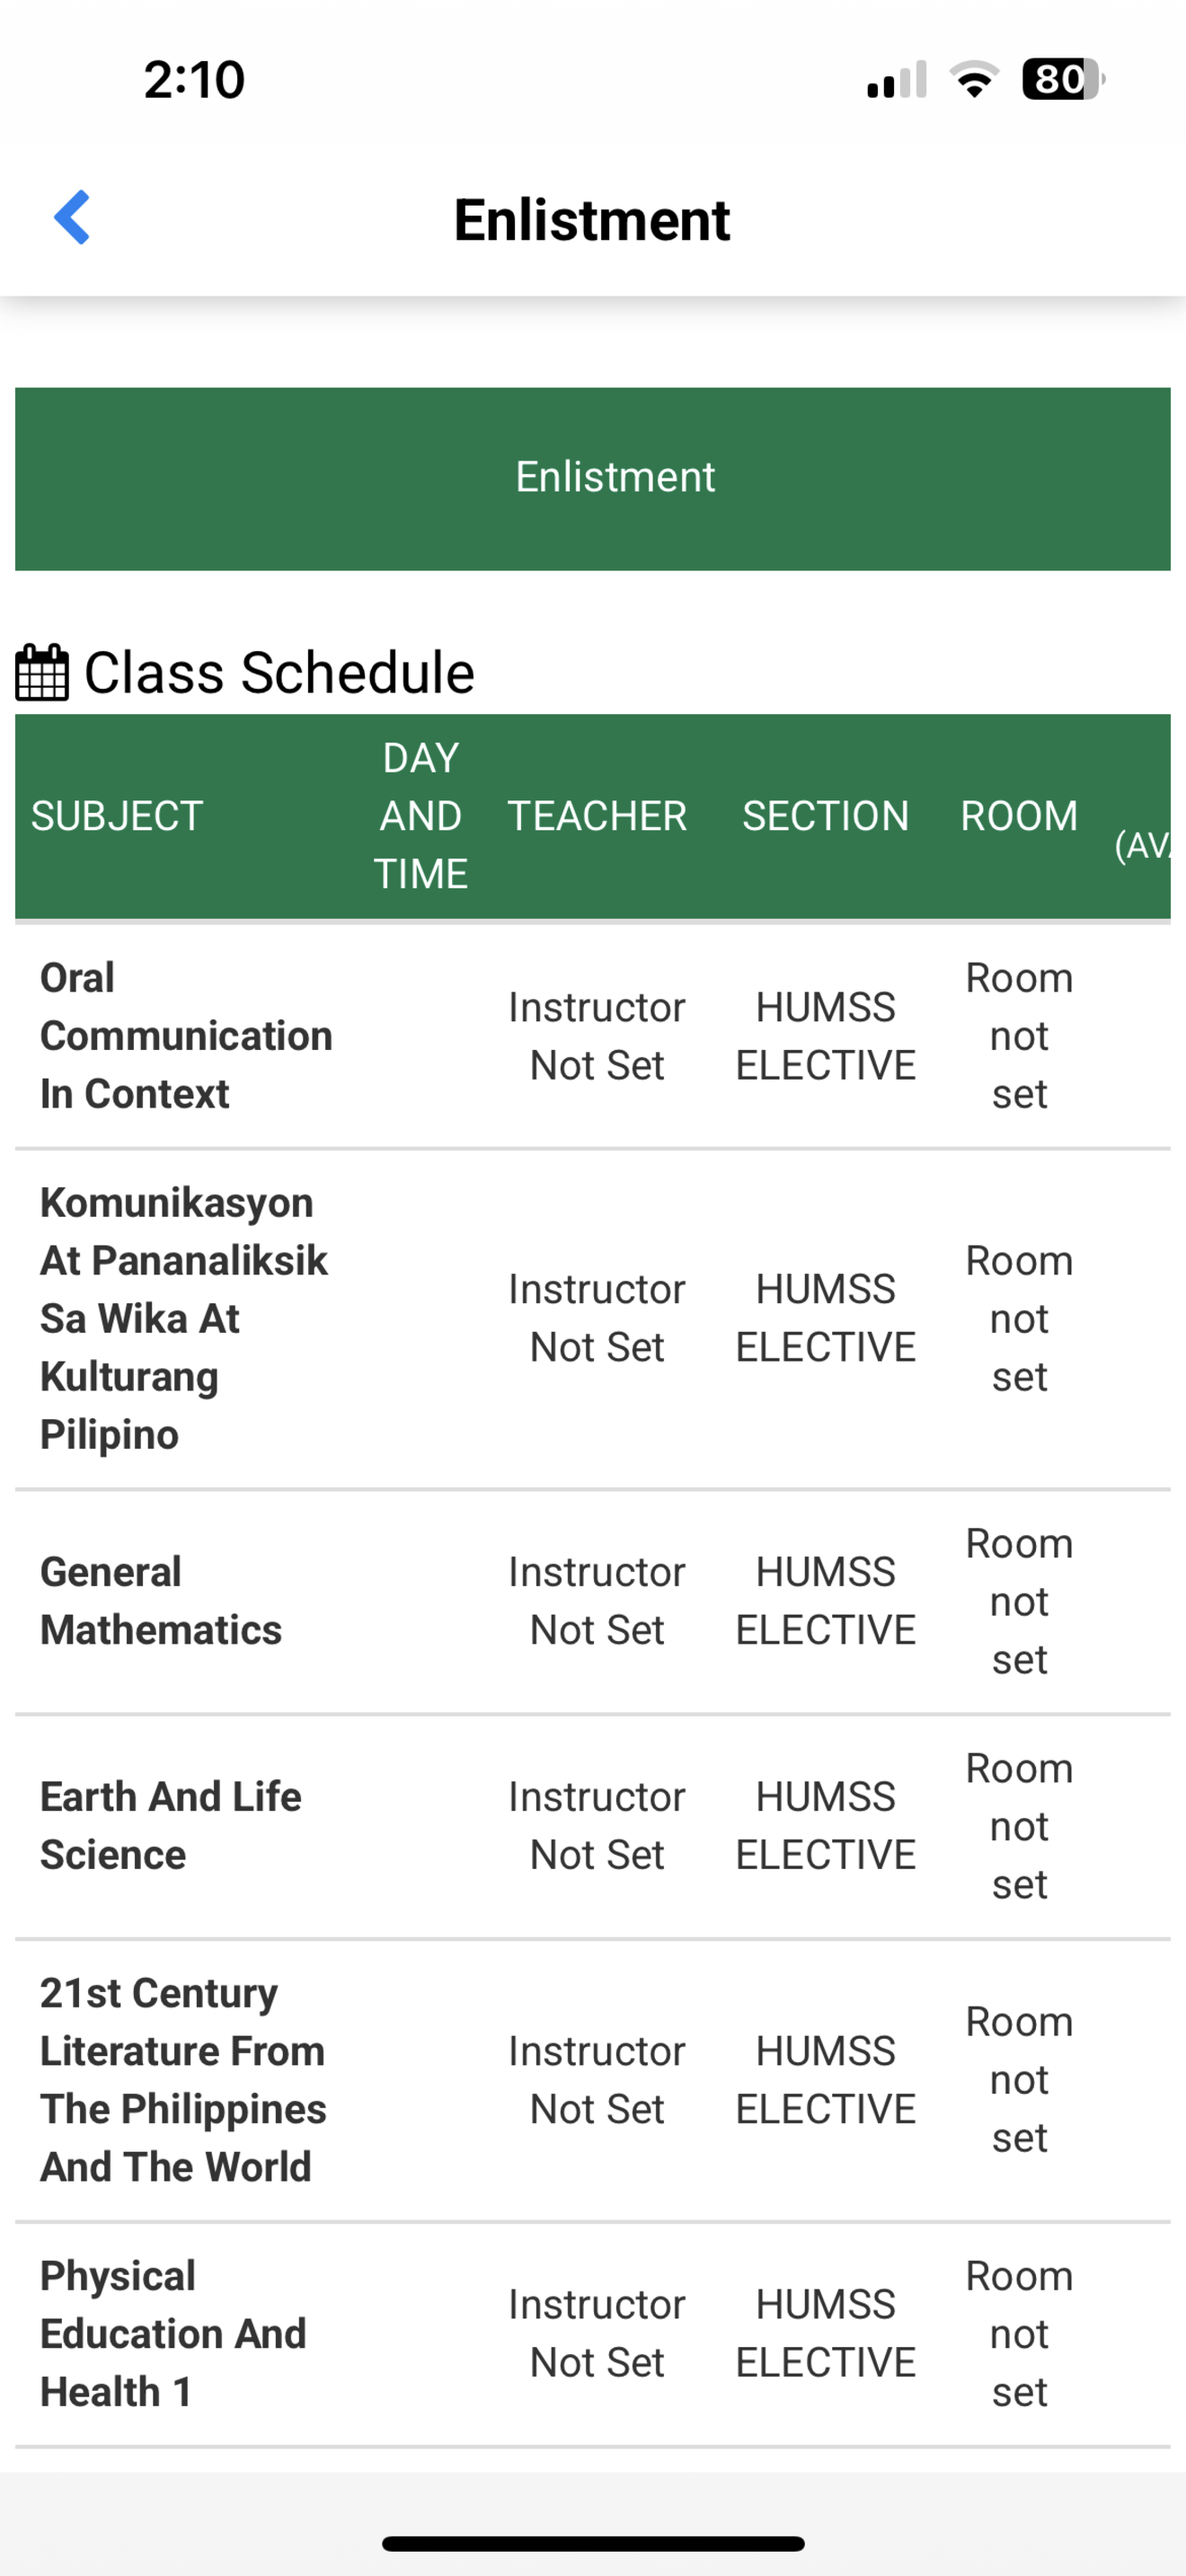Tap the green Enlistment banner
This screenshot has width=1186, height=2576.
(593, 478)
